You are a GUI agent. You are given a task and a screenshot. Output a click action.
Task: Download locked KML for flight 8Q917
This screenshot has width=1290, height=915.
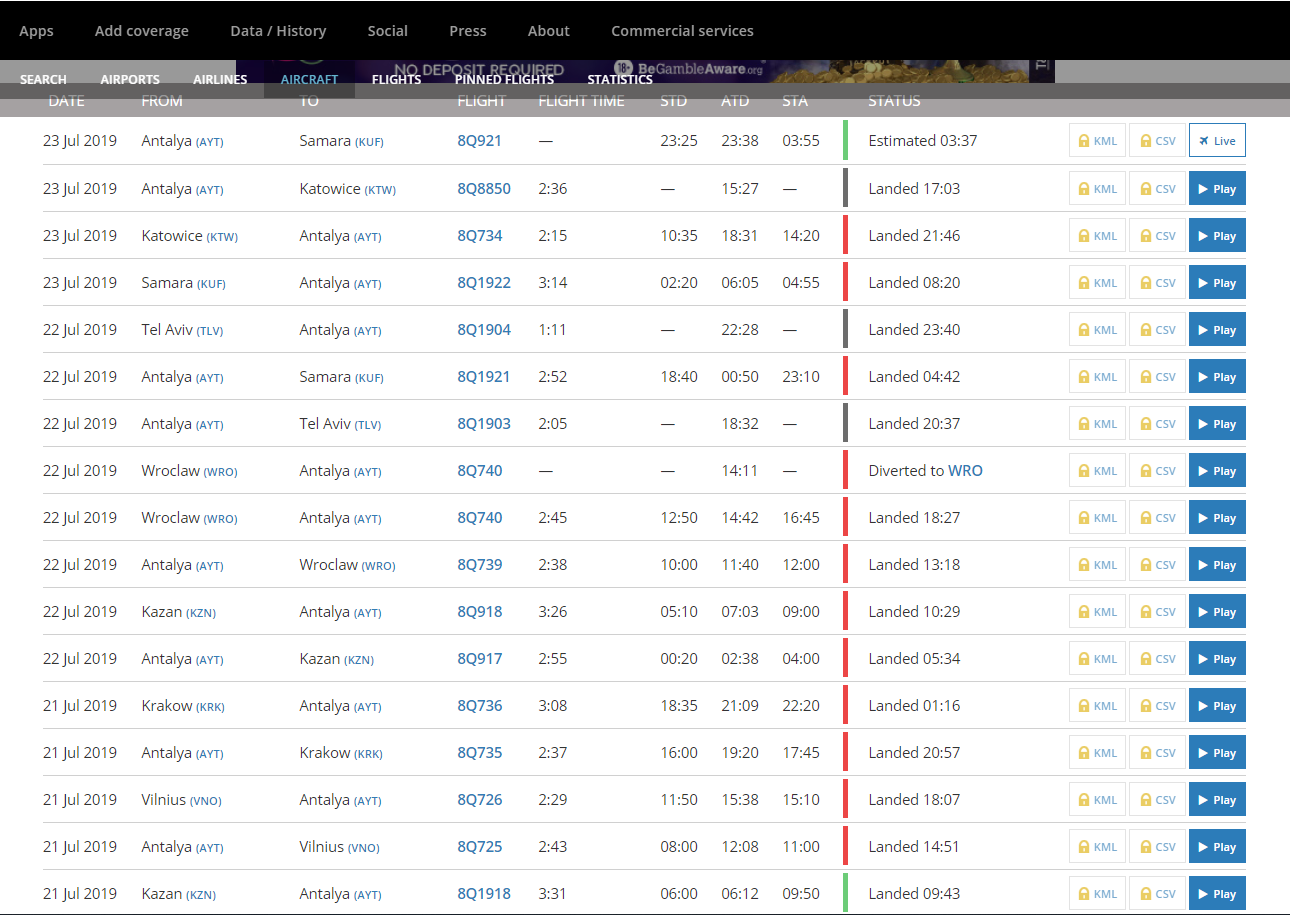tap(1097, 659)
